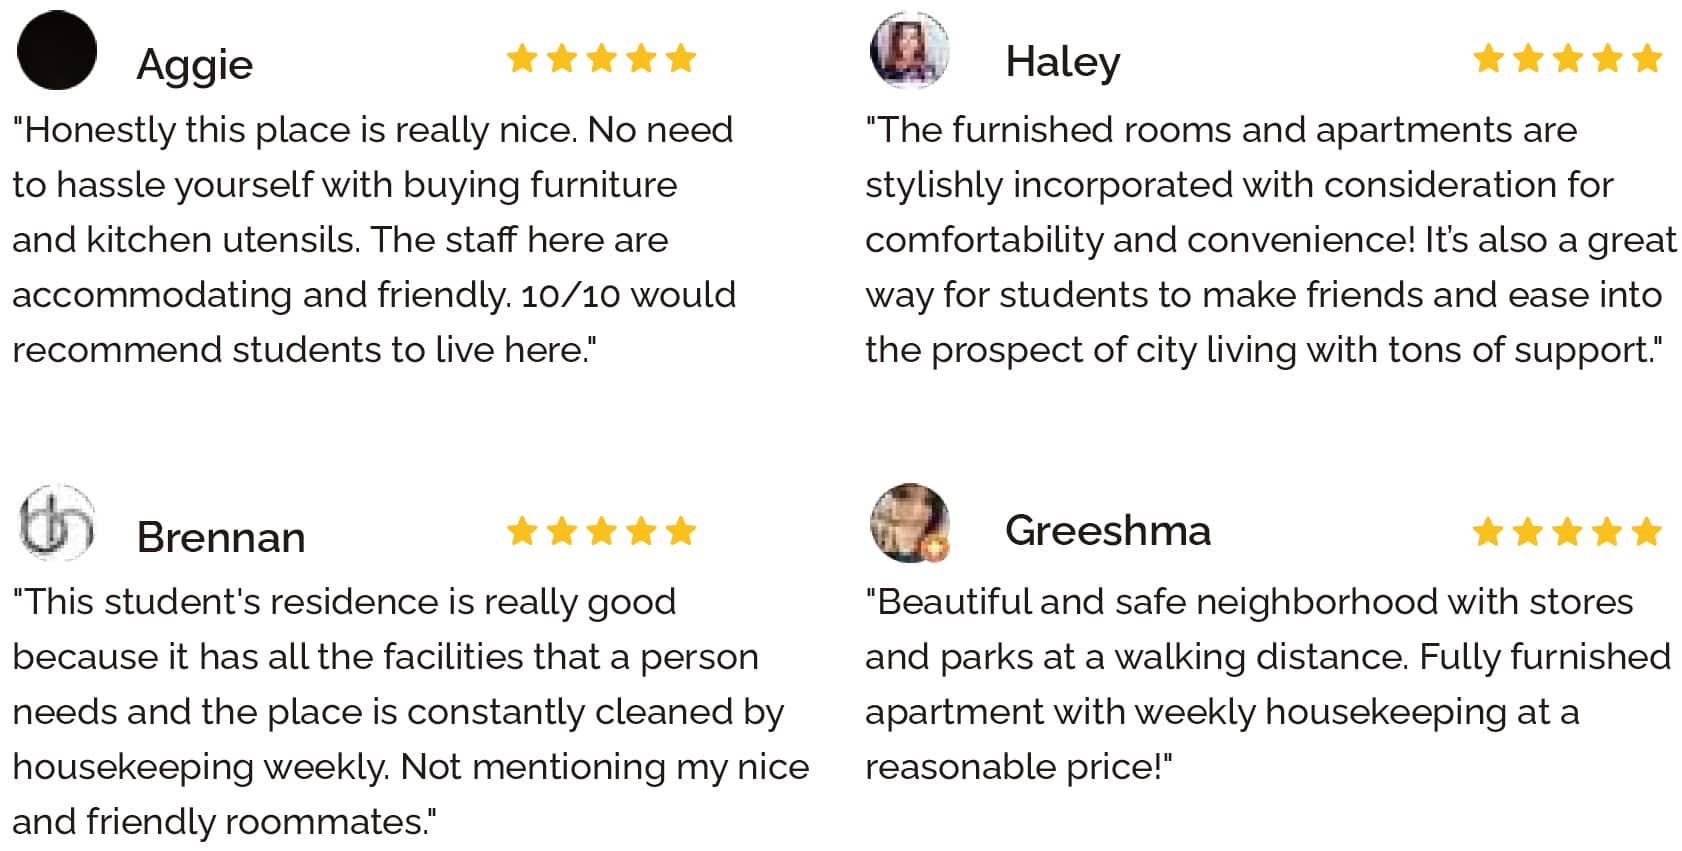This screenshot has height=851, width=1682.
Task: Click the reviewer name Aggie
Action: [194, 65]
